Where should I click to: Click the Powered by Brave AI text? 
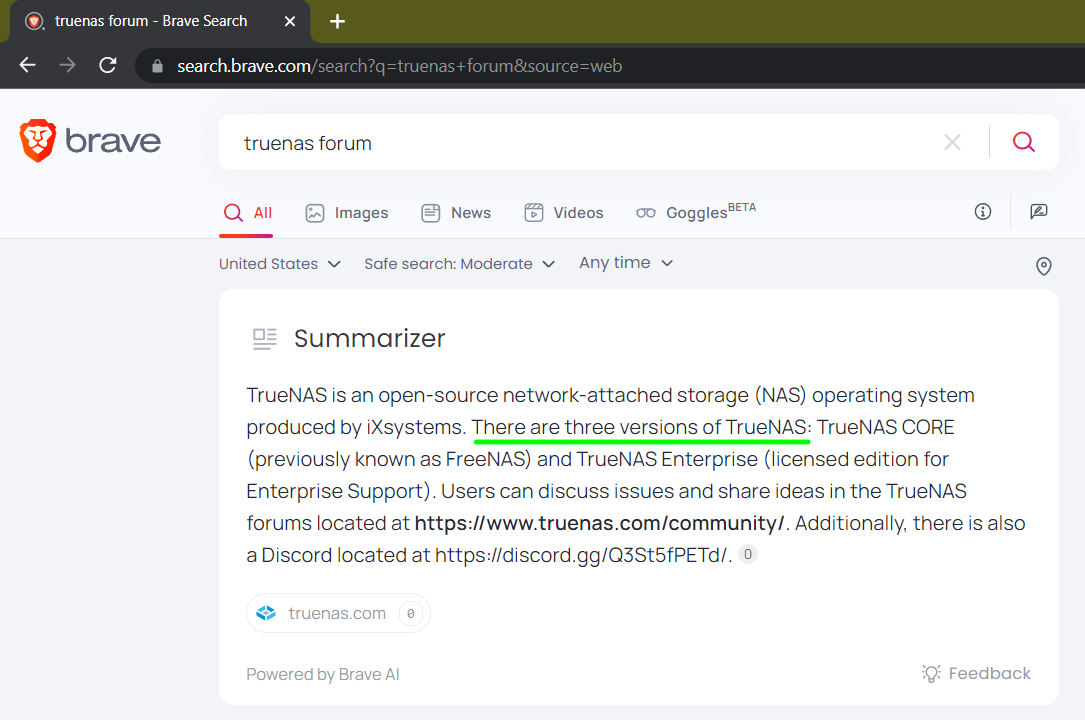(322, 674)
